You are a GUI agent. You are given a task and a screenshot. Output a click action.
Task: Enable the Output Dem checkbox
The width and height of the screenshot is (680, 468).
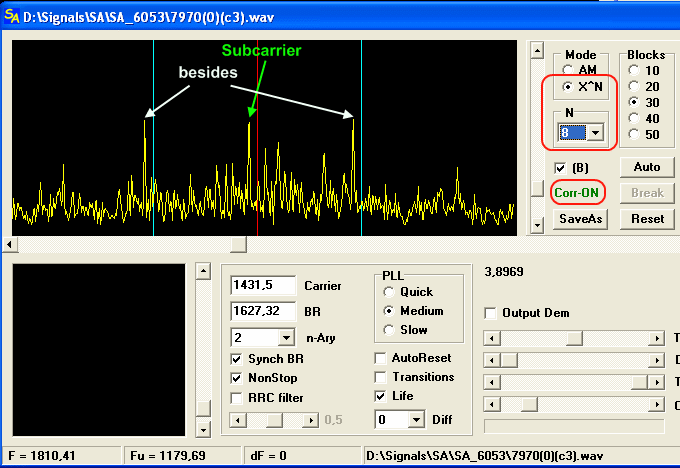491,313
